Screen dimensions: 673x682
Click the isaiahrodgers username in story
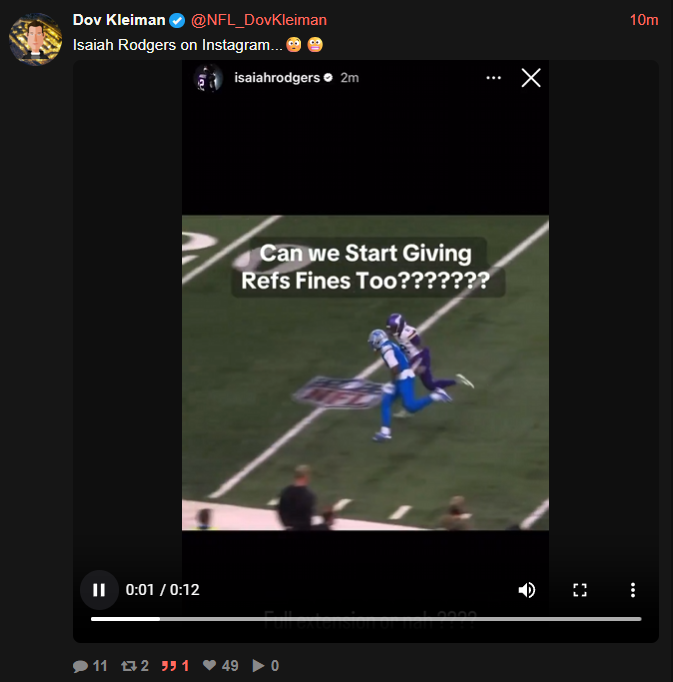(277, 78)
